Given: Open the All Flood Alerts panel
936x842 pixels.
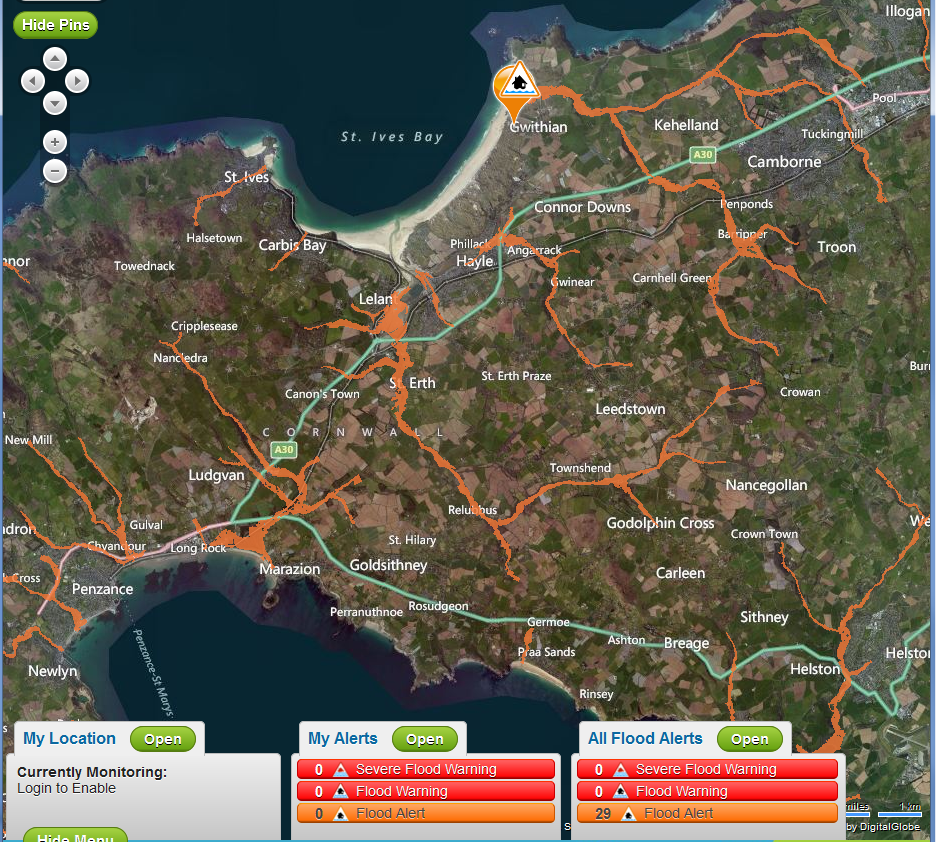Looking at the screenshot, I should [x=749, y=739].
